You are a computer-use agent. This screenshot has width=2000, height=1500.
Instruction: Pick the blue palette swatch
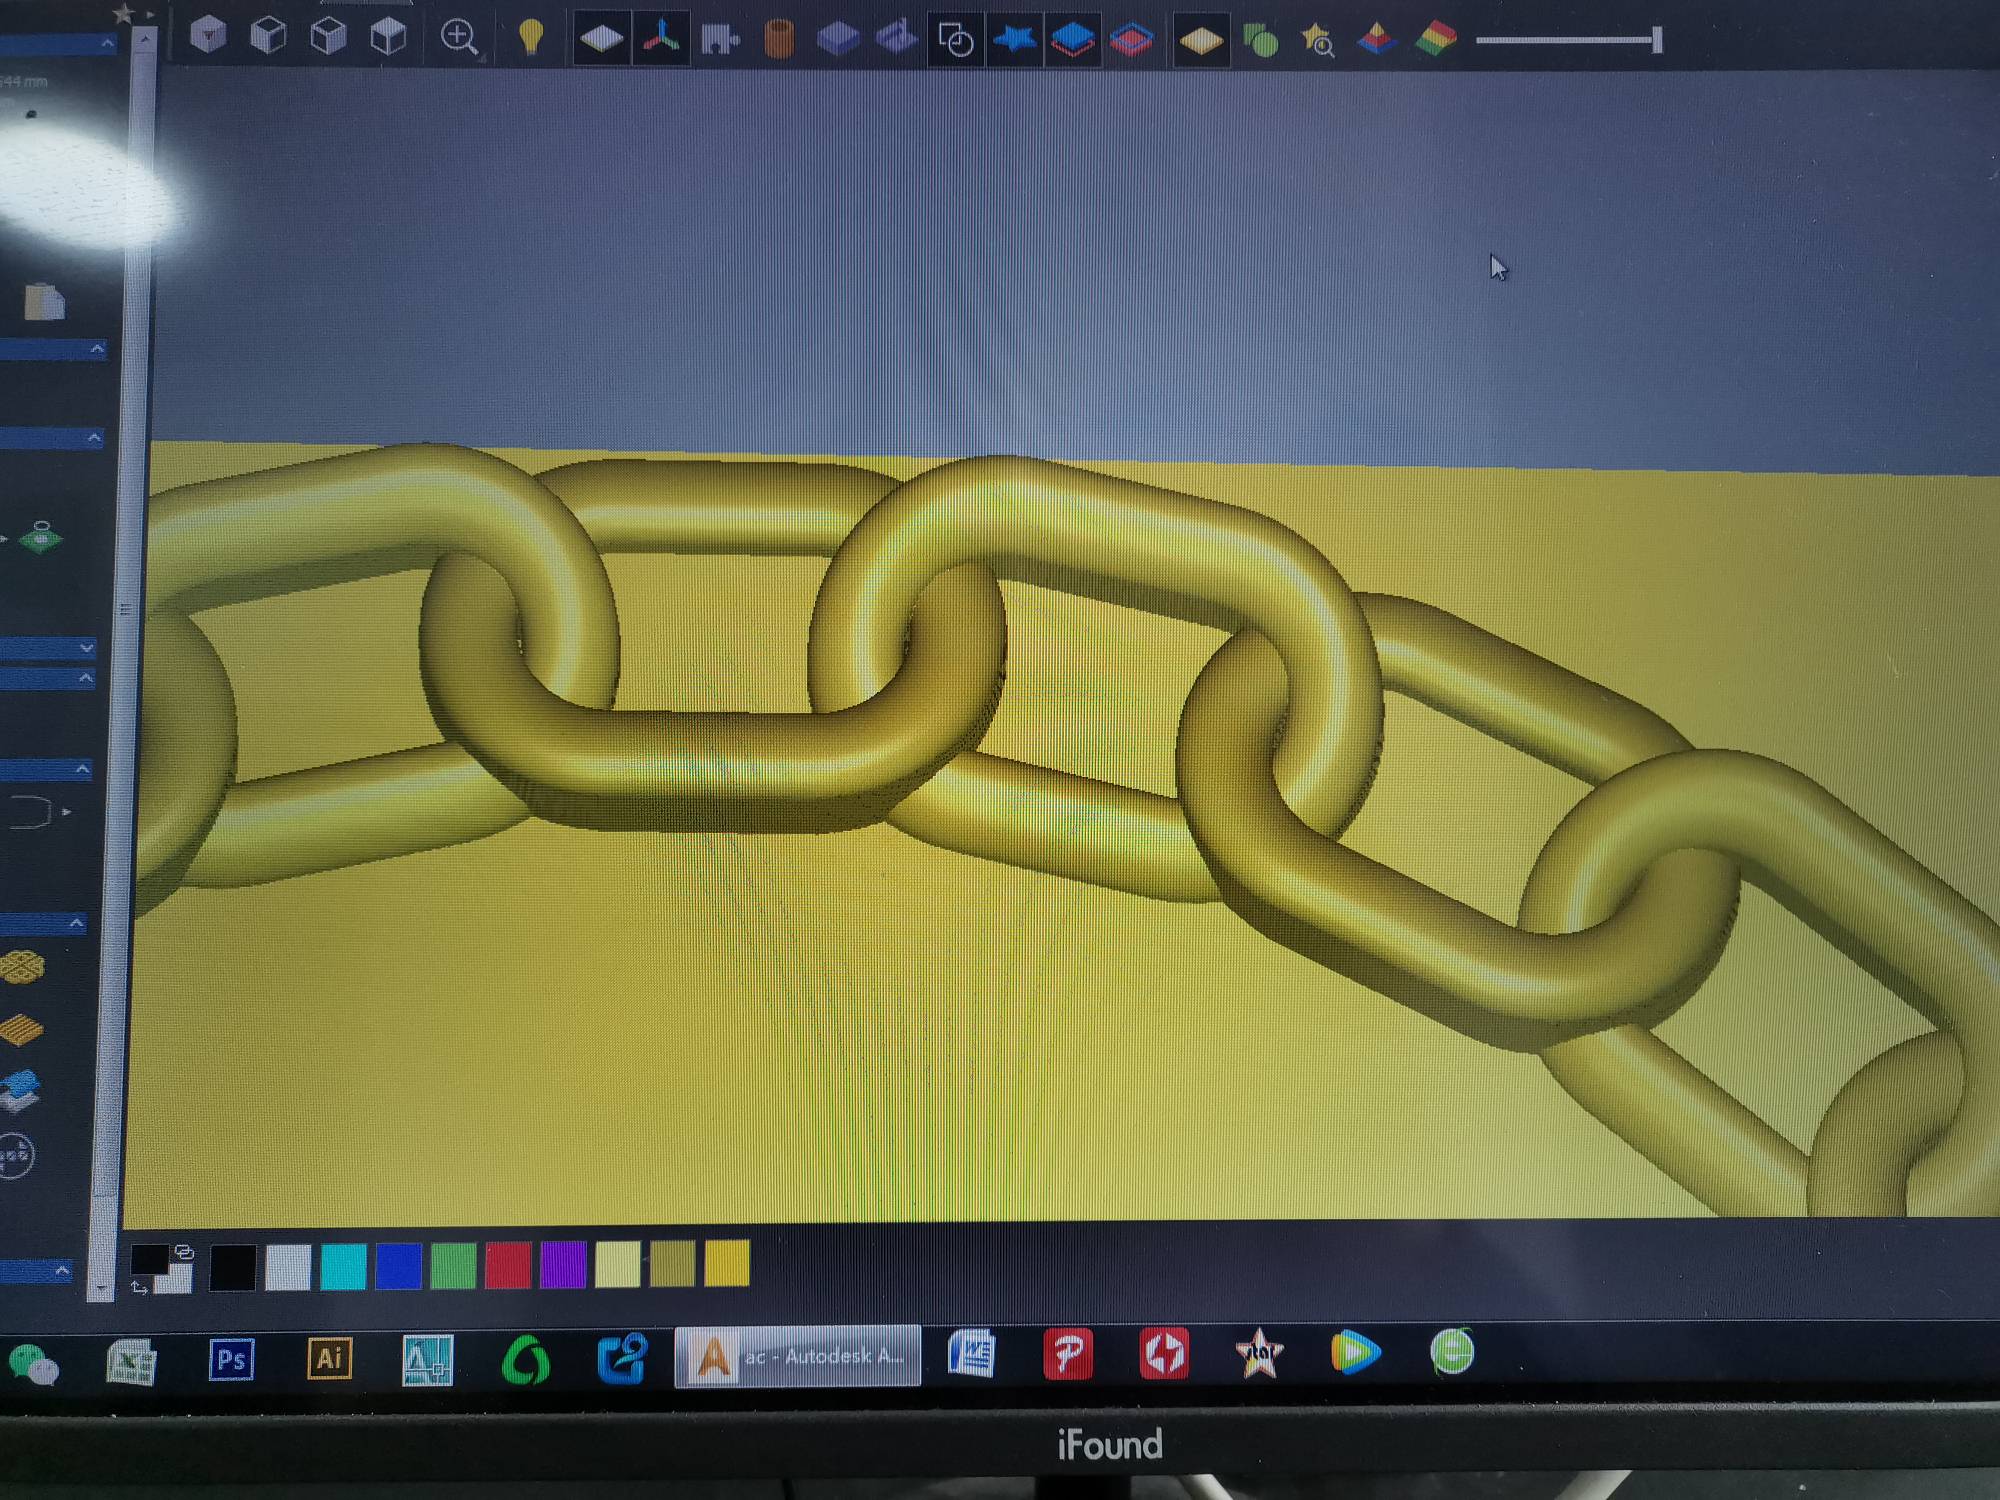[398, 1266]
